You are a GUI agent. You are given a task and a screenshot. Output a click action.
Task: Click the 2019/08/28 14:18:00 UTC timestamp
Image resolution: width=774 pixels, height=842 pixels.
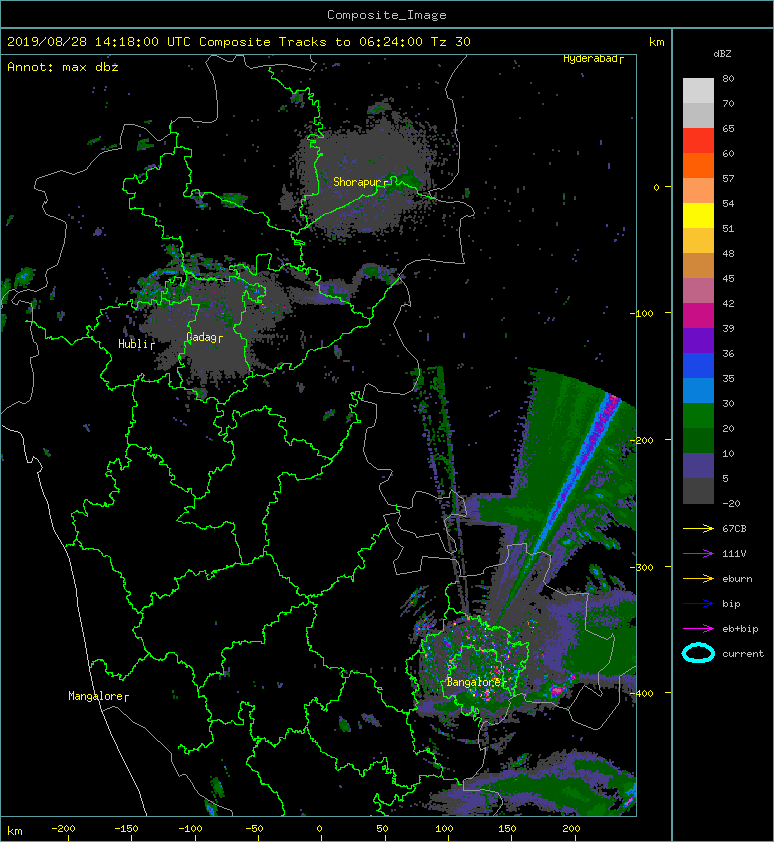pyautogui.click(x=99, y=42)
